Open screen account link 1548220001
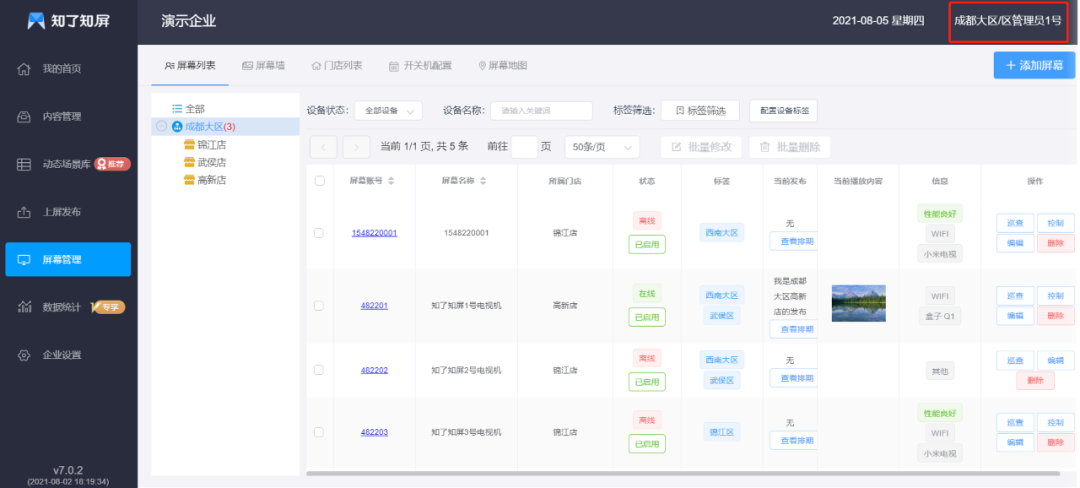Viewport: 1080px width, 488px height. (x=374, y=233)
